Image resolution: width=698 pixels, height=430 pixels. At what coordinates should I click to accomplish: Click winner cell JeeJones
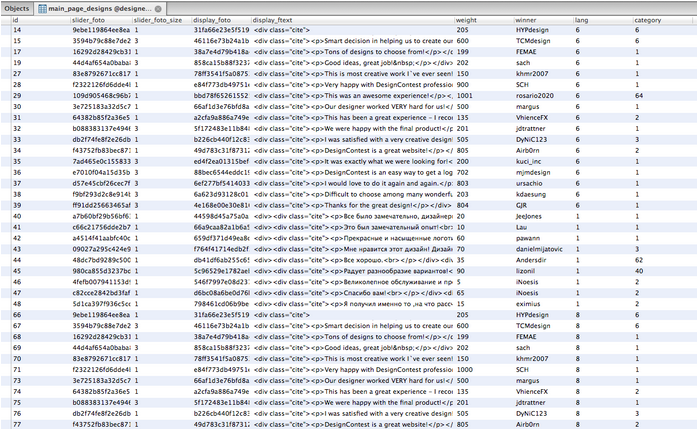pos(529,216)
